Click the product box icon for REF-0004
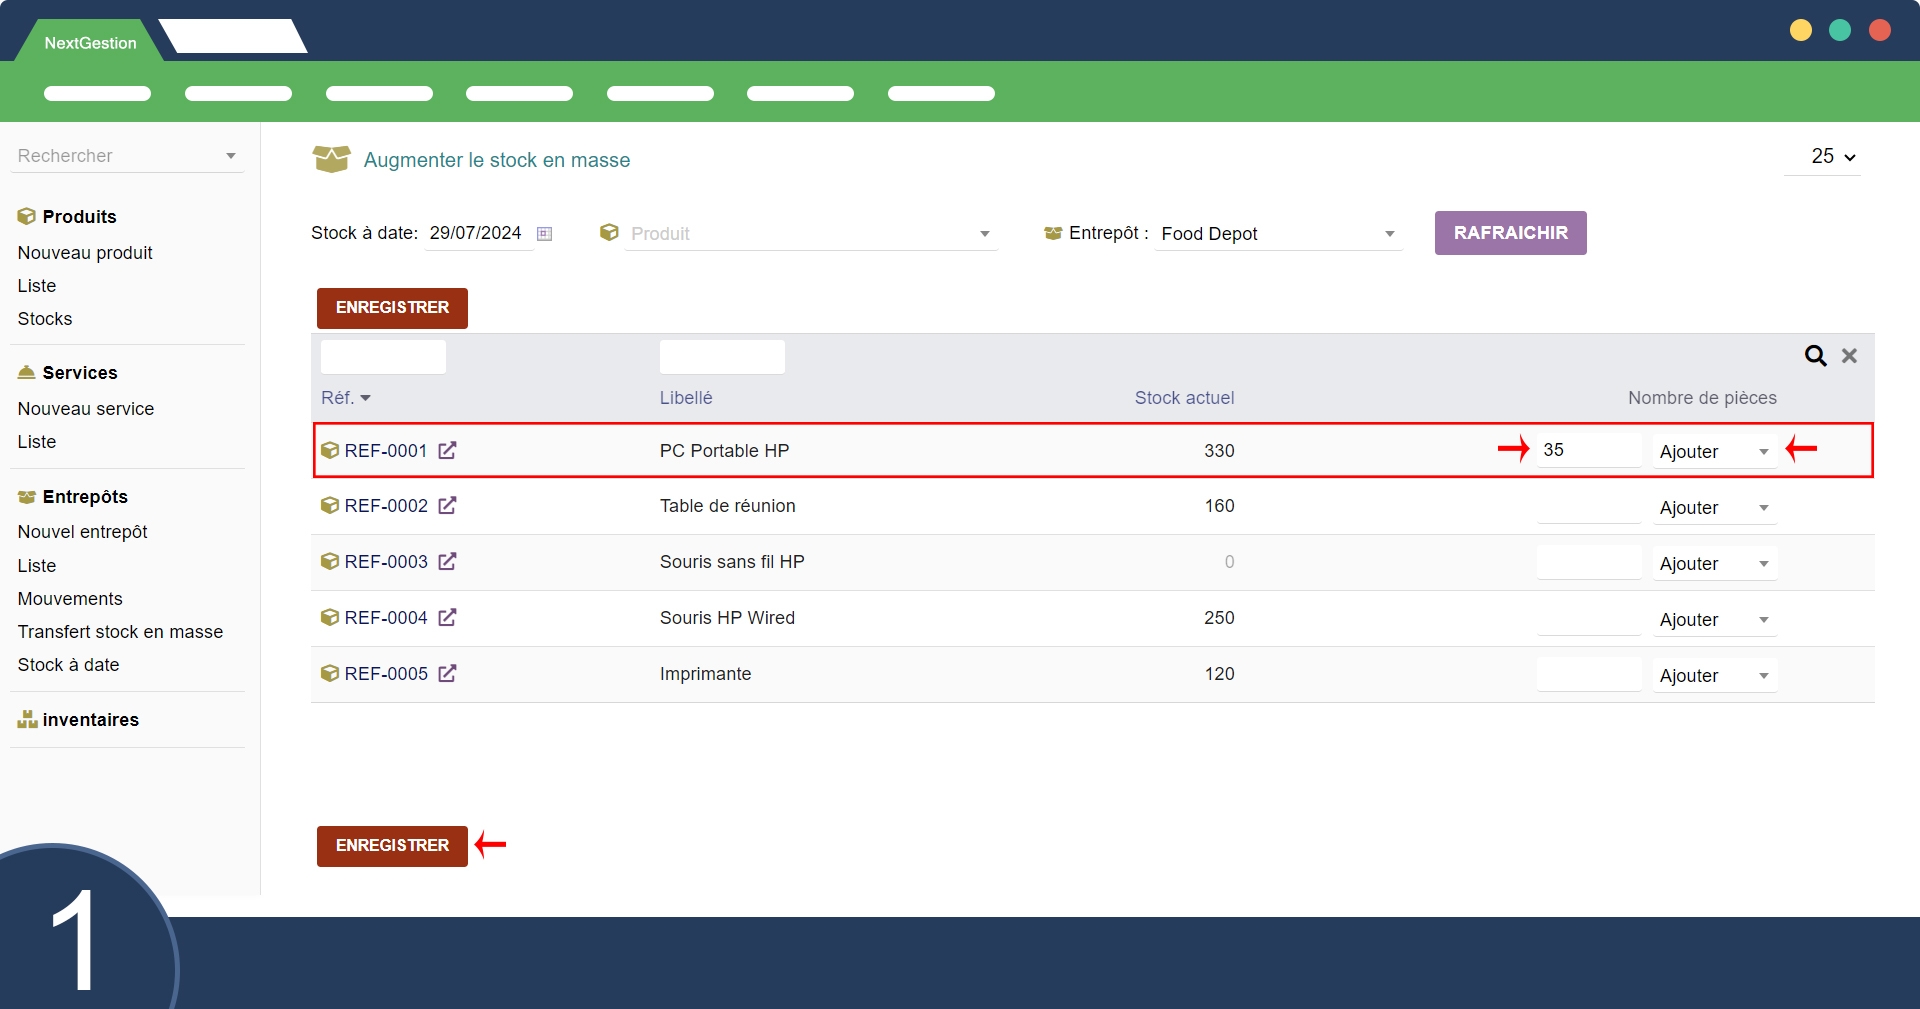 [330, 618]
